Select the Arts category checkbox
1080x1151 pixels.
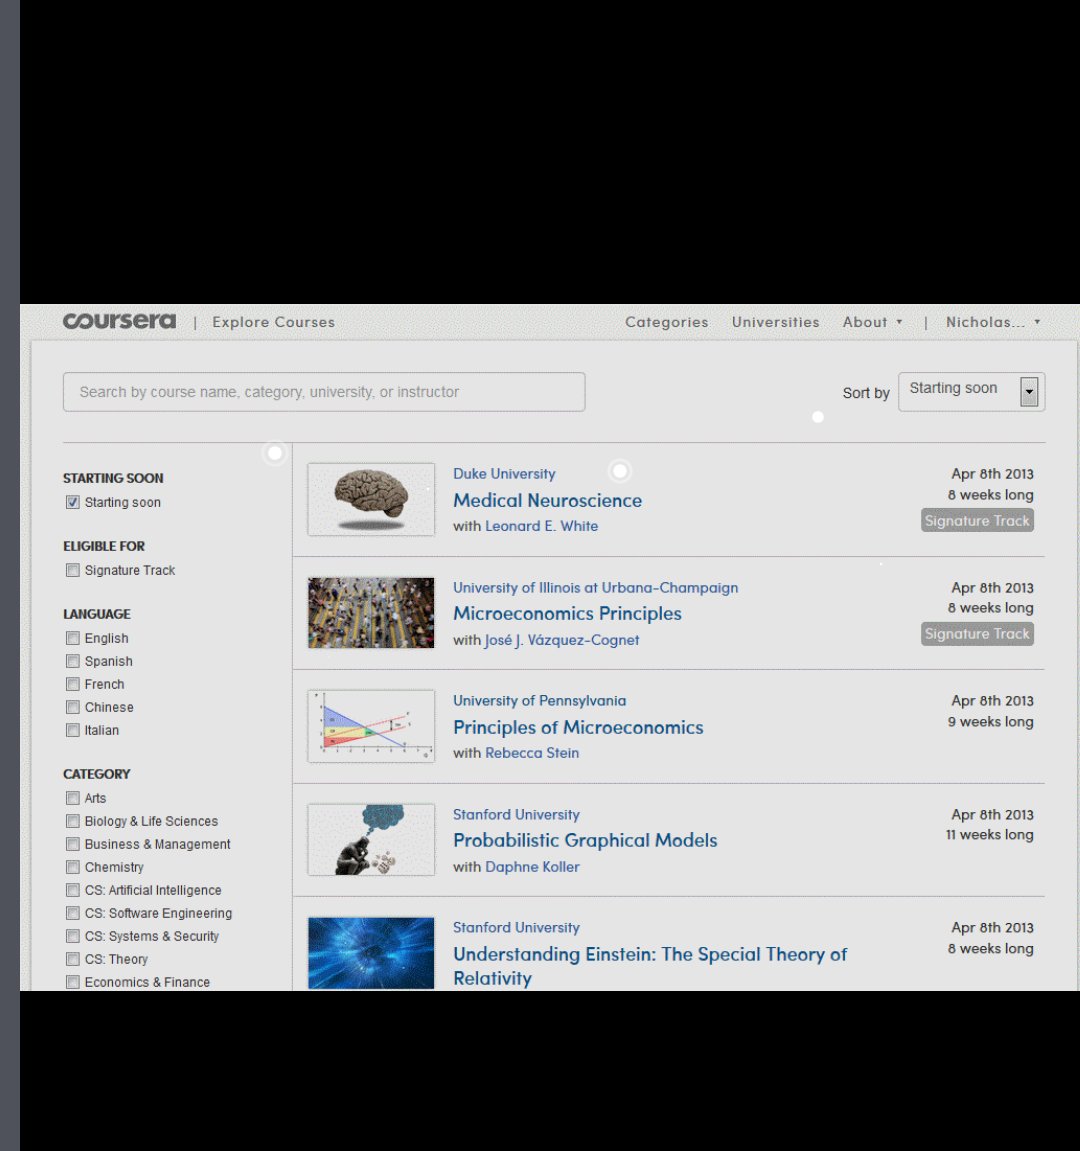click(73, 798)
